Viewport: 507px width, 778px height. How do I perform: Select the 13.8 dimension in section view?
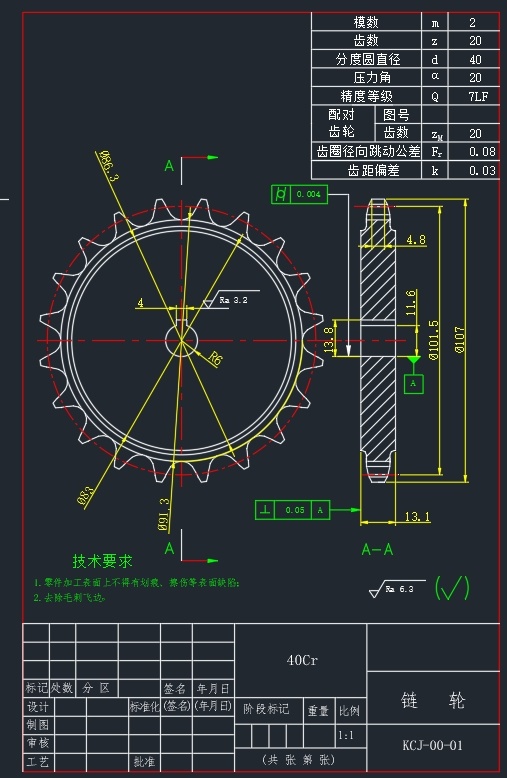(329, 340)
